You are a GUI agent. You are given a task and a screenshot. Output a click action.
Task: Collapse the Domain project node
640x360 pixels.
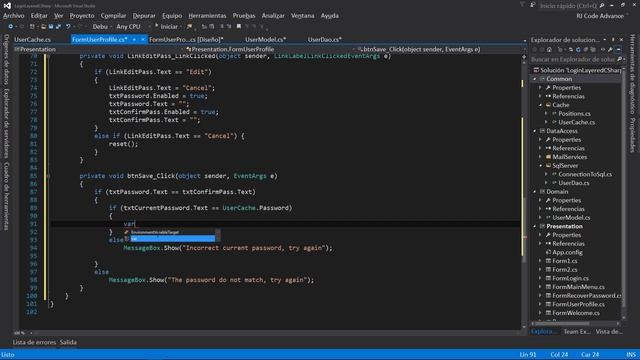pos(535,192)
